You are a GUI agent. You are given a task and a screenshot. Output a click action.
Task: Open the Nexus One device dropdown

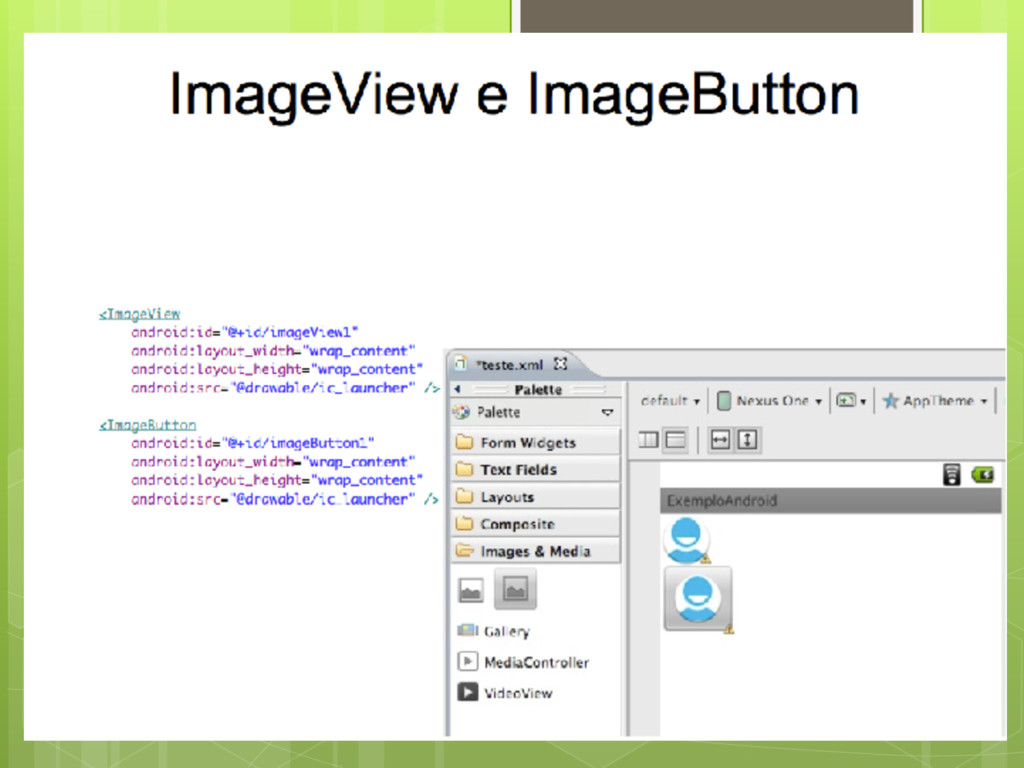click(x=769, y=401)
